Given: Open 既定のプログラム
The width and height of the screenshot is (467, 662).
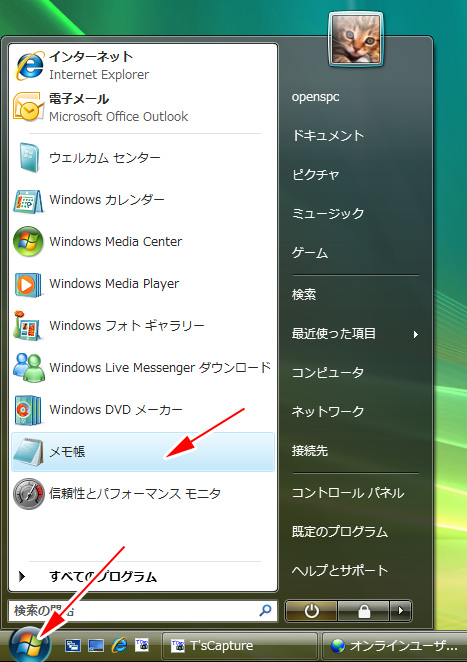Looking at the screenshot, I should [x=340, y=532].
